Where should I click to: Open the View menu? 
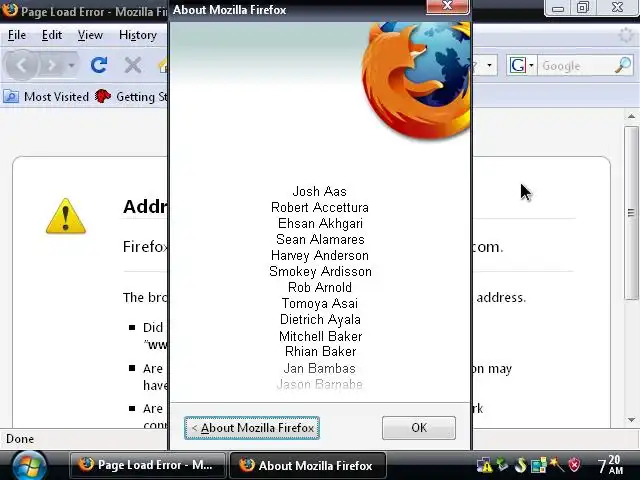(x=90, y=35)
